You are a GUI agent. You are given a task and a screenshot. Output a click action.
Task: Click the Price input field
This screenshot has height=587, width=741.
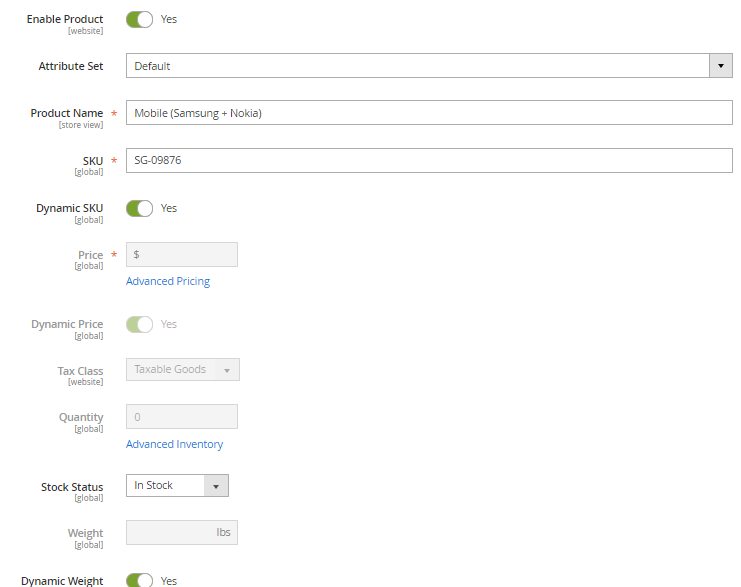pos(182,255)
